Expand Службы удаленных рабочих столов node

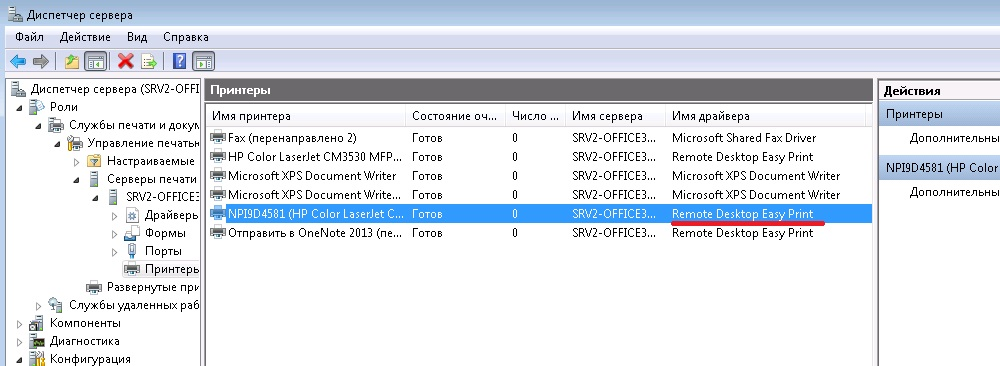tap(39, 306)
